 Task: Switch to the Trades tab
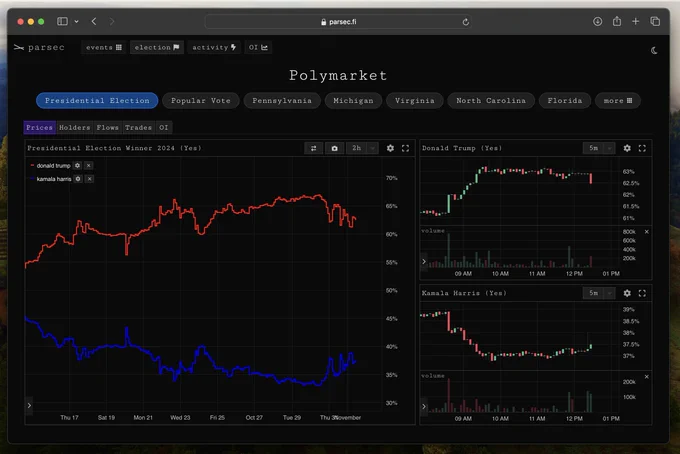pos(138,127)
